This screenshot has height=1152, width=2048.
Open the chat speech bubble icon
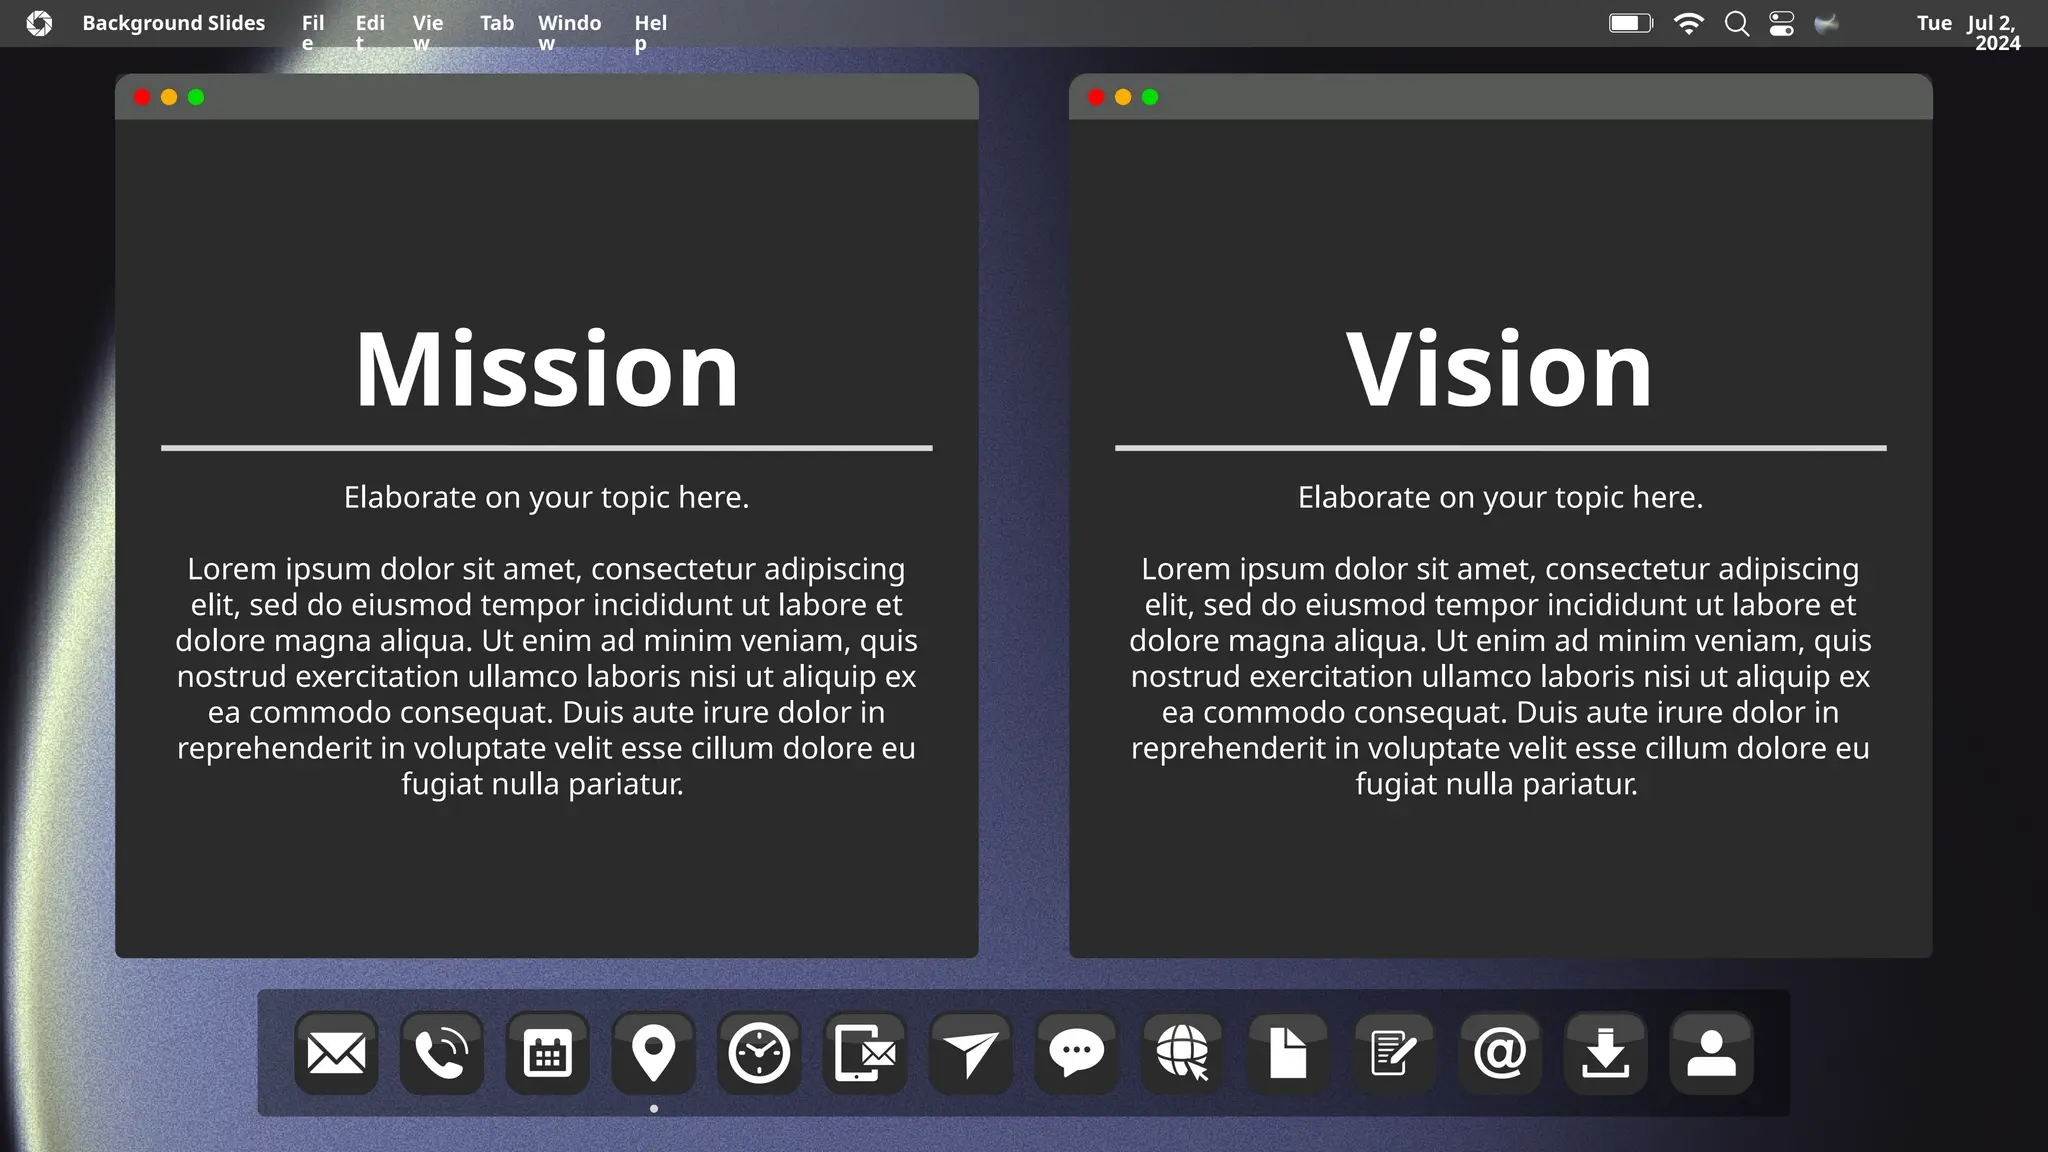coord(1077,1053)
